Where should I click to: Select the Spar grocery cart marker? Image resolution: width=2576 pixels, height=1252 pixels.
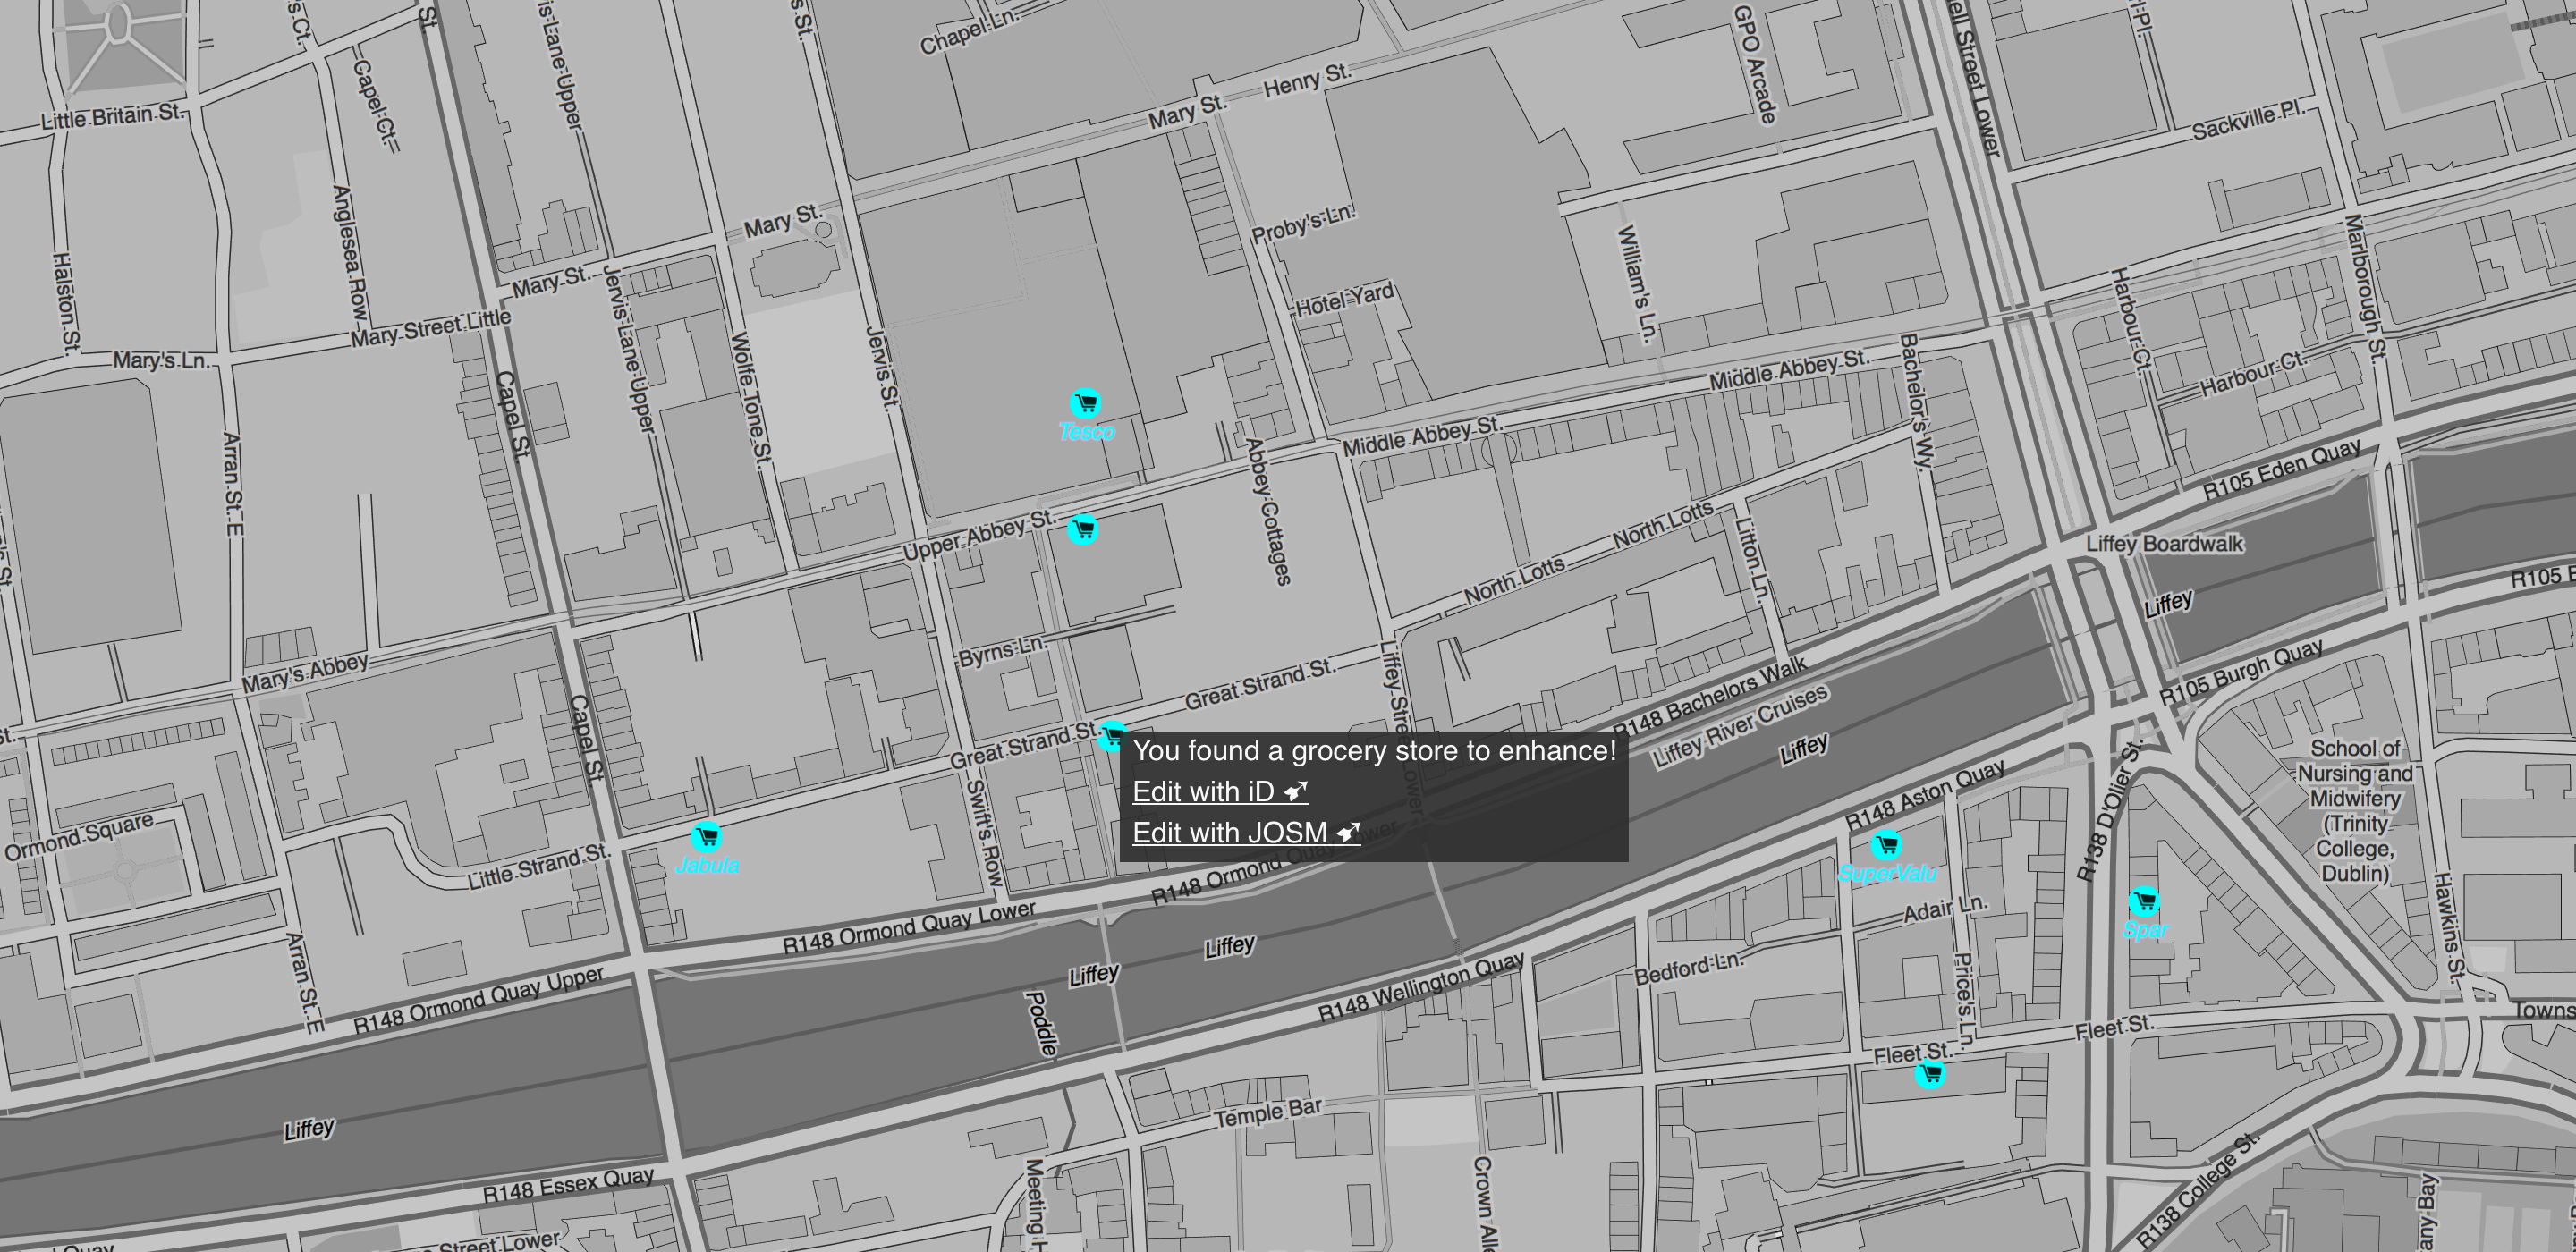tap(2144, 902)
